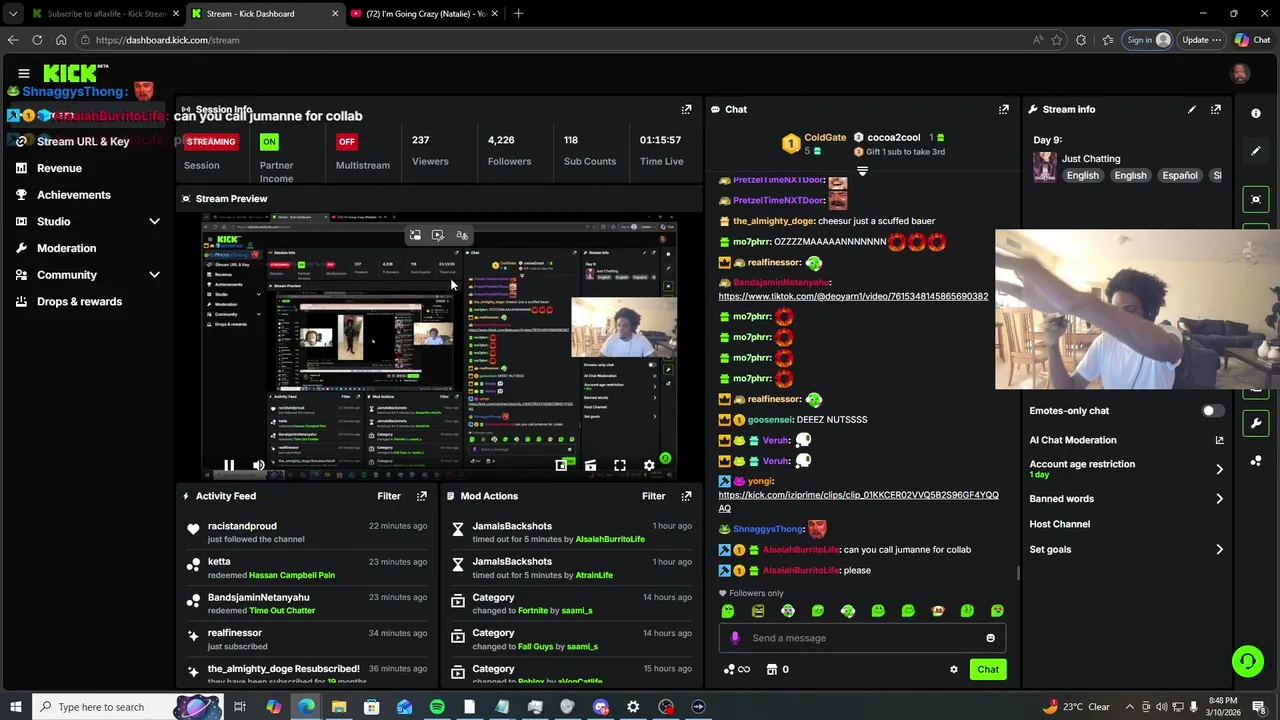
Task: Open Account age restriction settings
Action: tap(1126, 468)
